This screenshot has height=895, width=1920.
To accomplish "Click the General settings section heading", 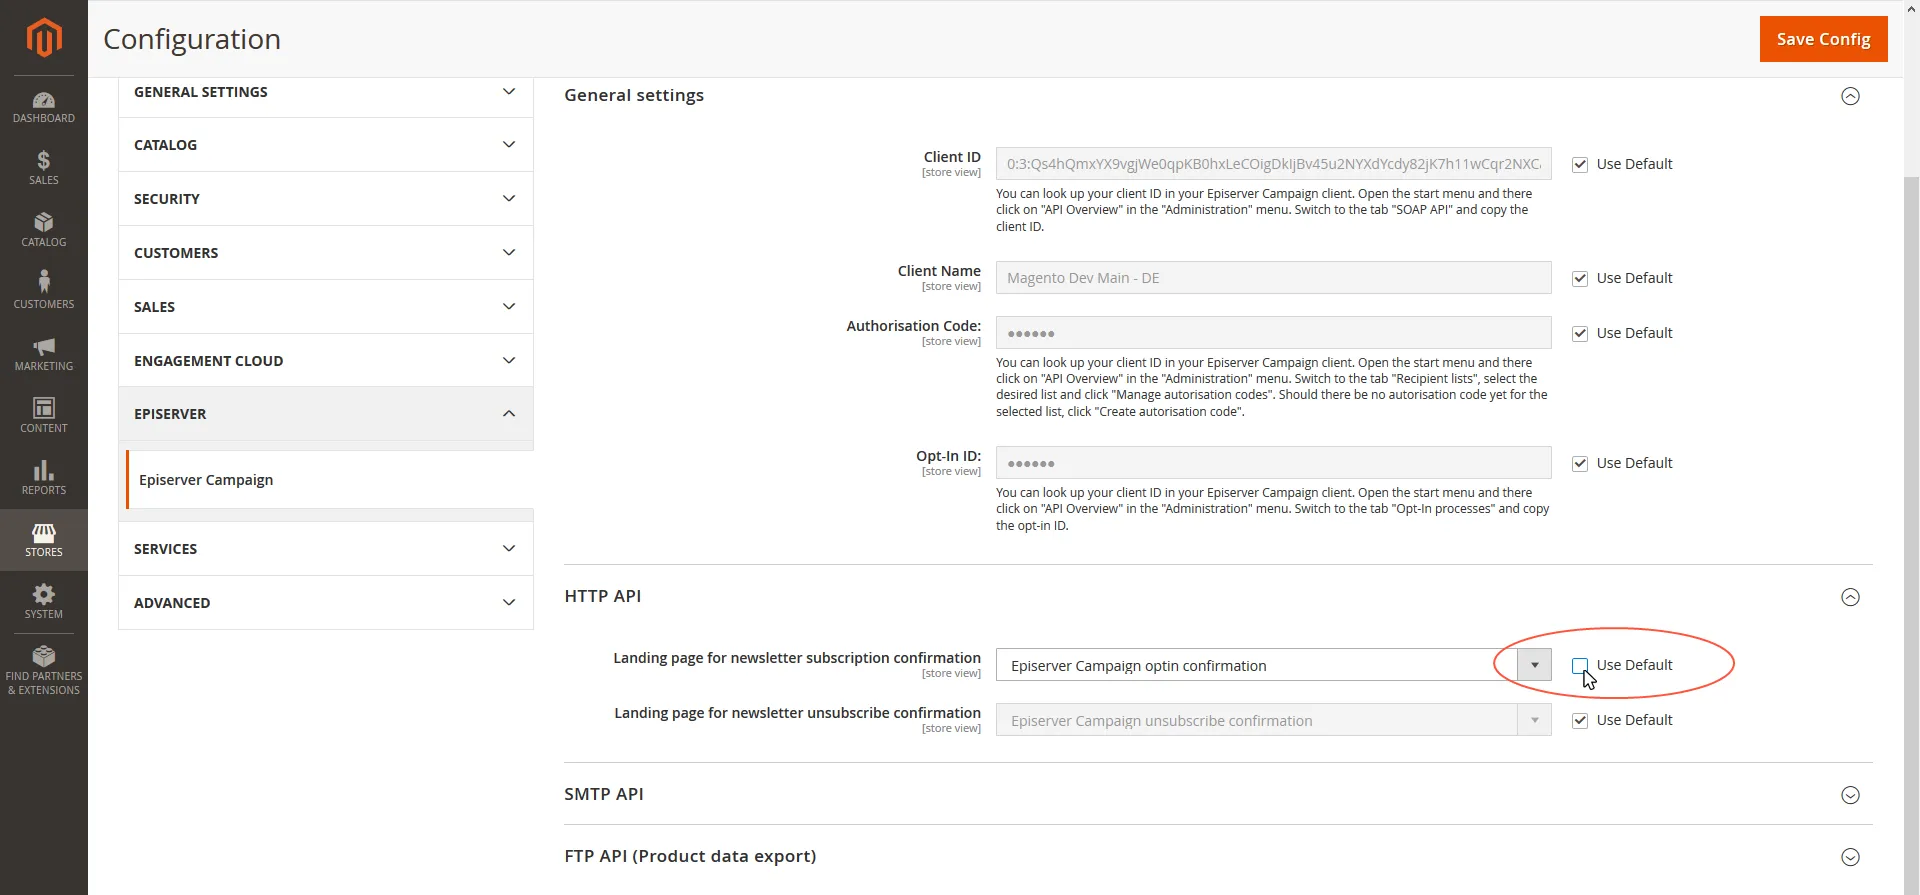I will 634,95.
